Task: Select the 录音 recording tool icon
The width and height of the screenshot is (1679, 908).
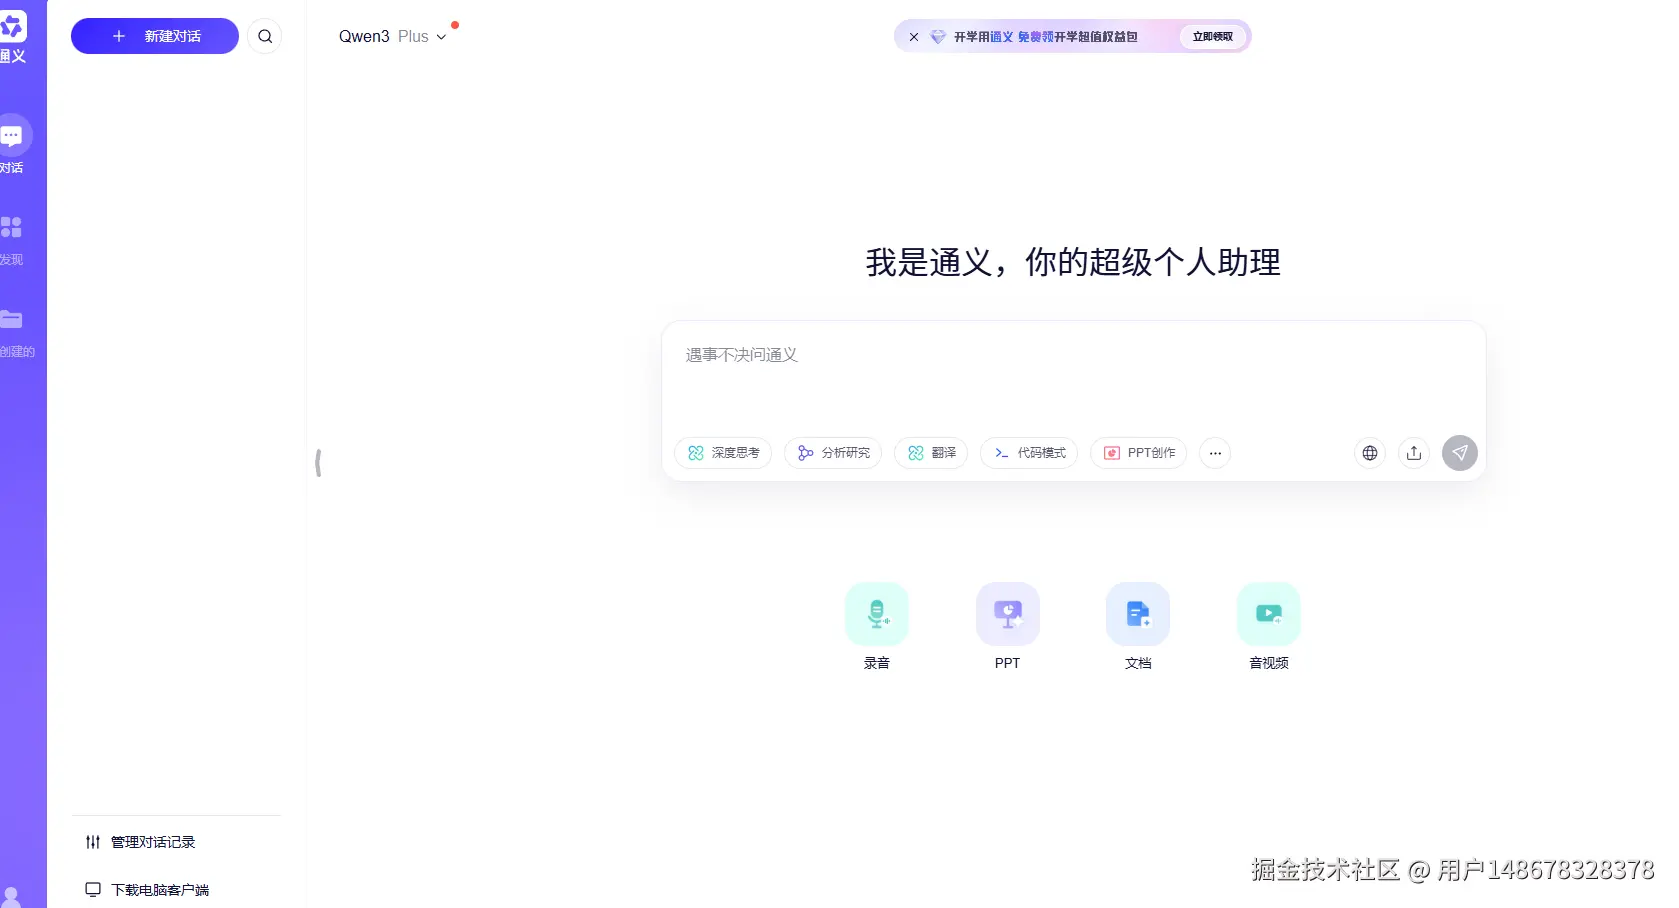Action: [876, 613]
